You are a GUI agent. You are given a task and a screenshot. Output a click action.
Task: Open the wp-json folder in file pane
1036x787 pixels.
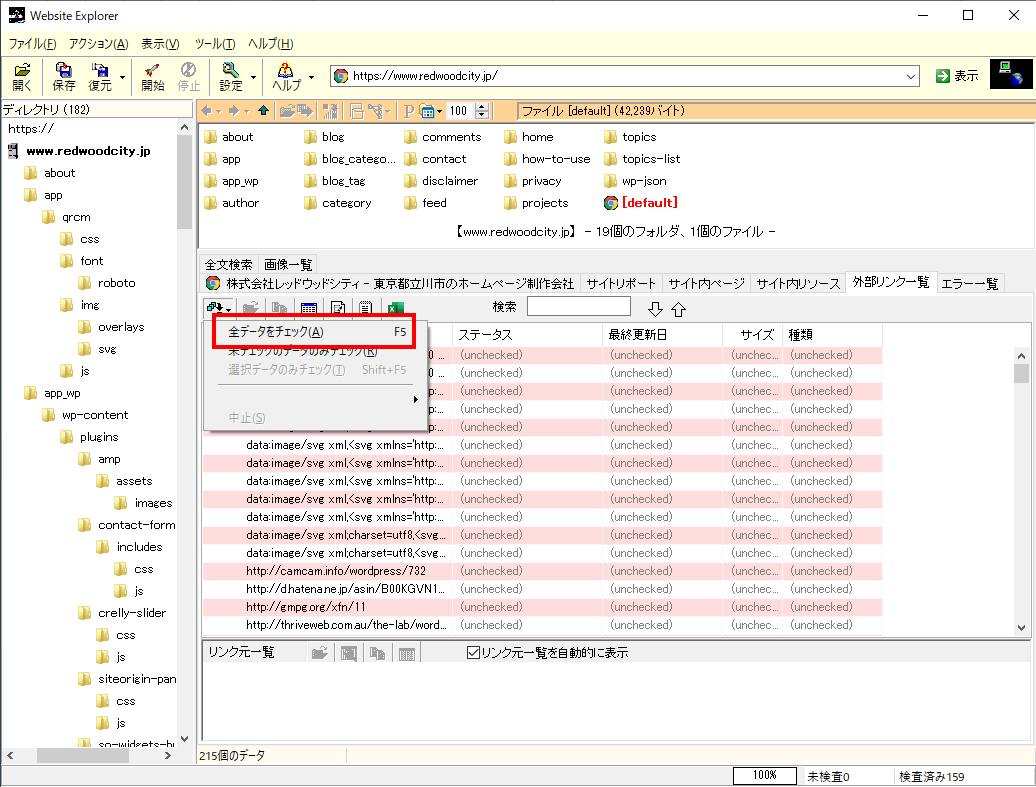coord(635,181)
